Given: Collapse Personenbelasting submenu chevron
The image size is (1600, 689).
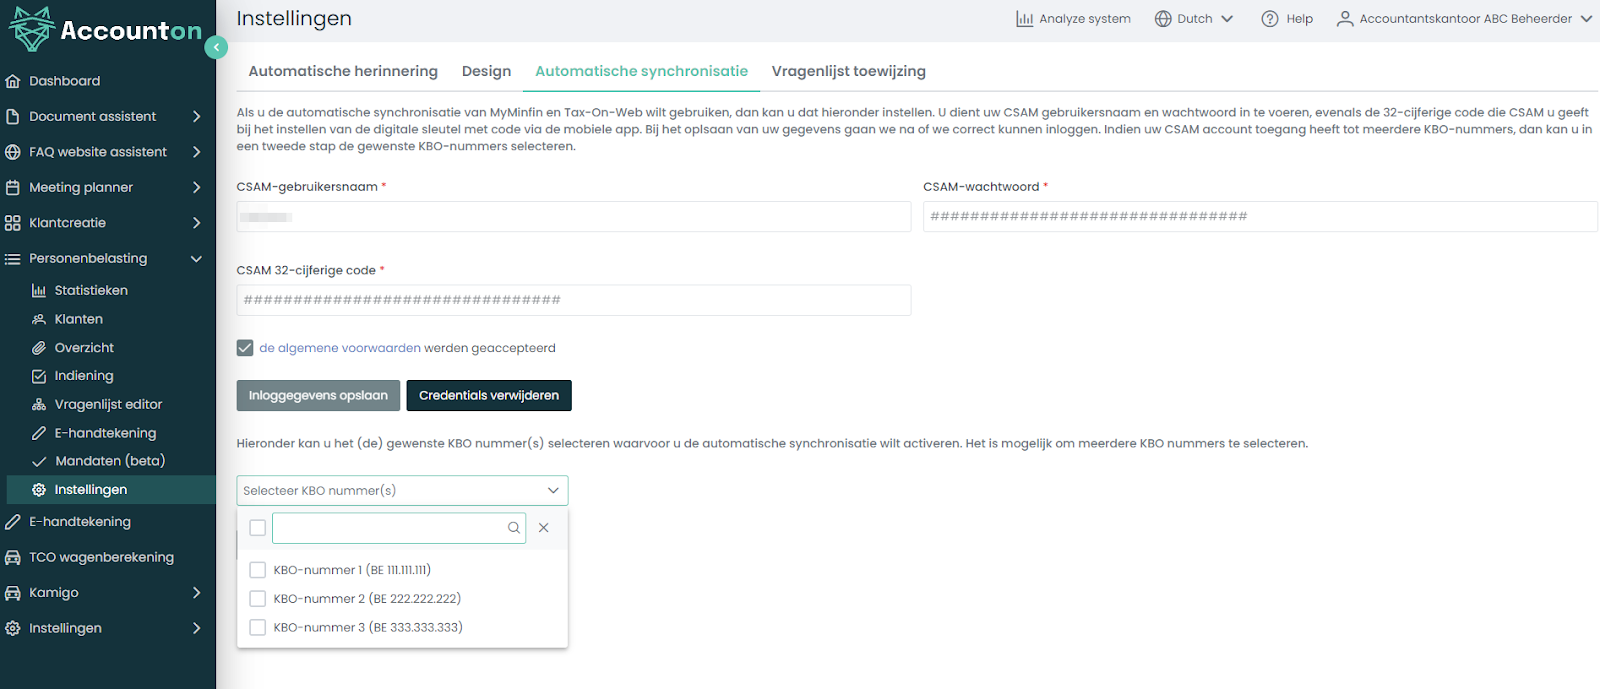Looking at the screenshot, I should coord(196,259).
